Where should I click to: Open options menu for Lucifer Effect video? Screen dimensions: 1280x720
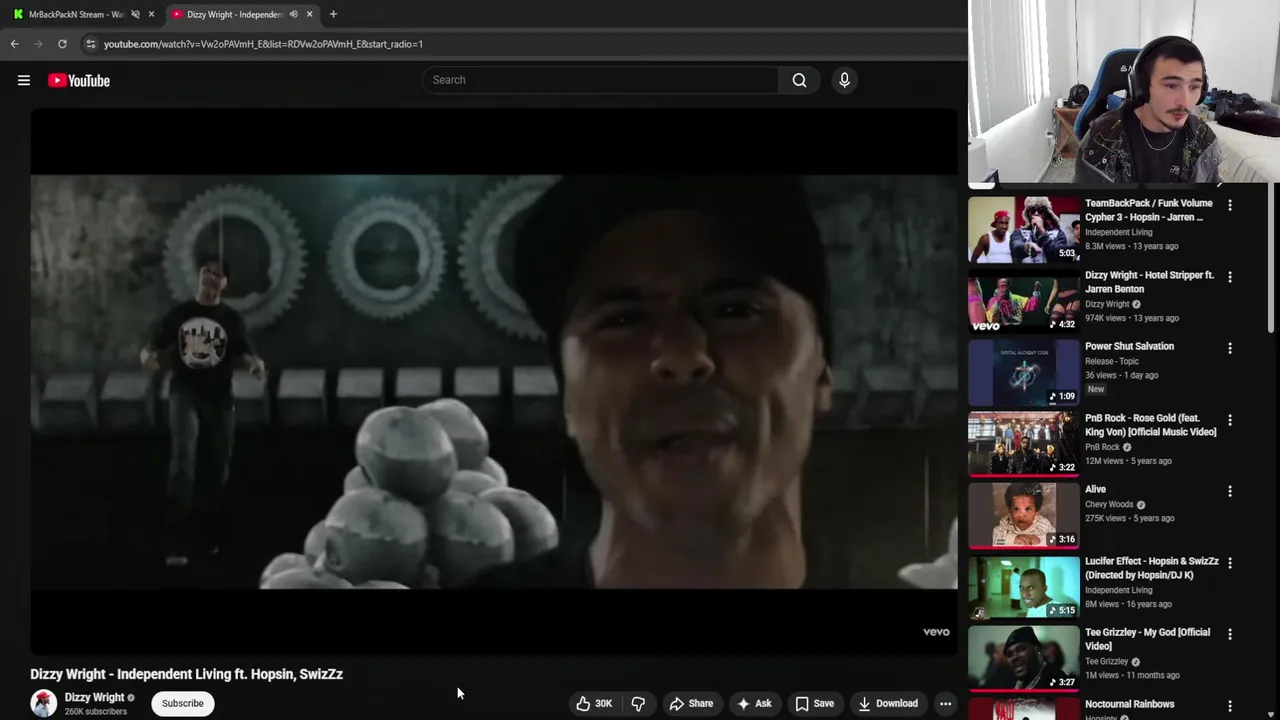point(1230,563)
